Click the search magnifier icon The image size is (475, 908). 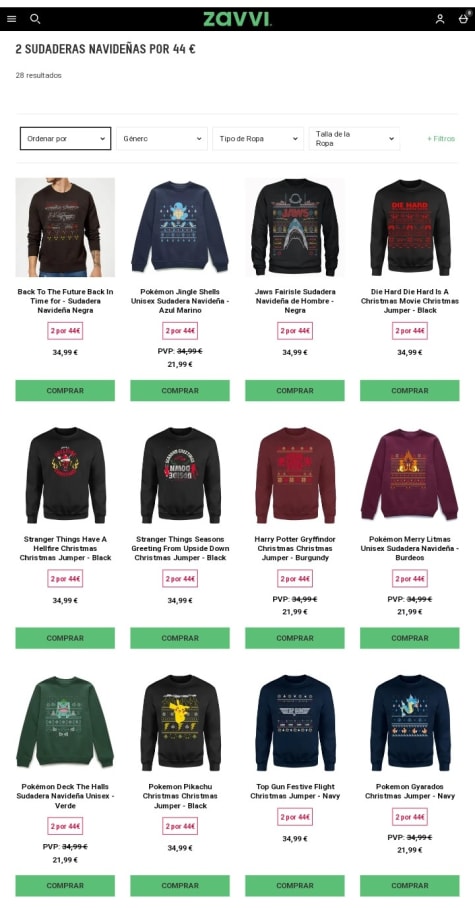click(x=35, y=19)
